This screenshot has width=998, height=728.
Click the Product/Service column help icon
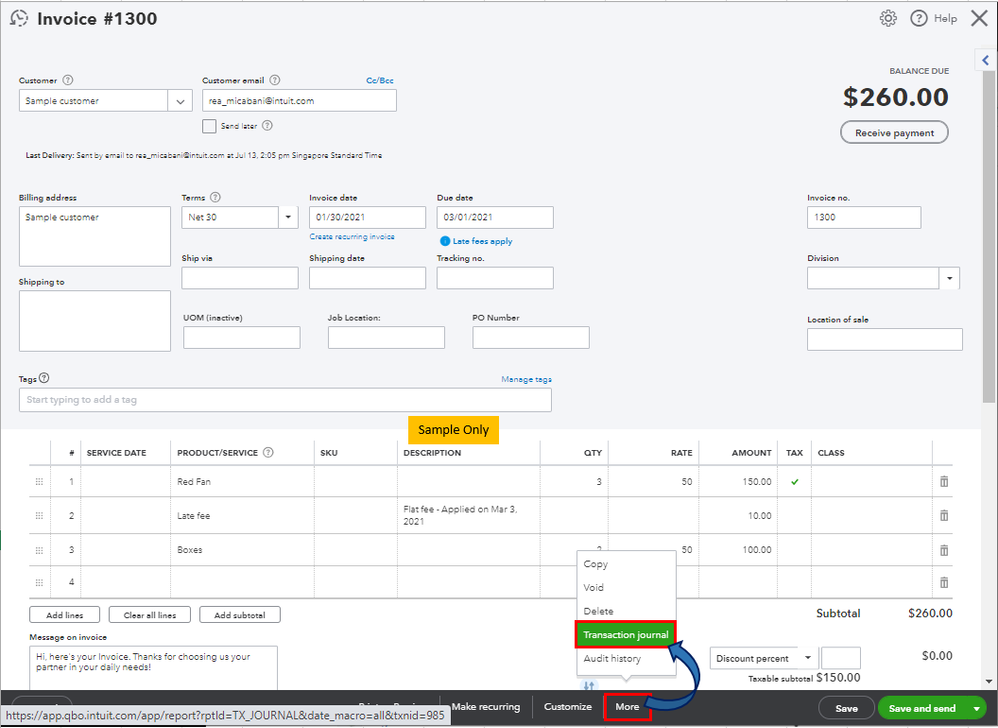tap(268, 452)
